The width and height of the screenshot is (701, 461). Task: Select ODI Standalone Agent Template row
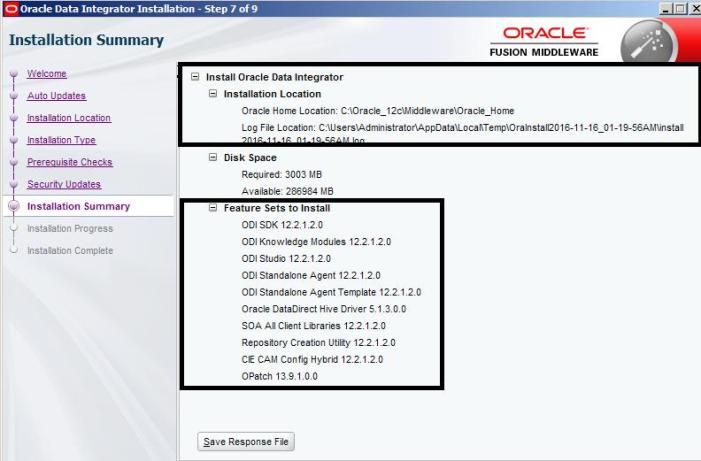click(x=331, y=292)
